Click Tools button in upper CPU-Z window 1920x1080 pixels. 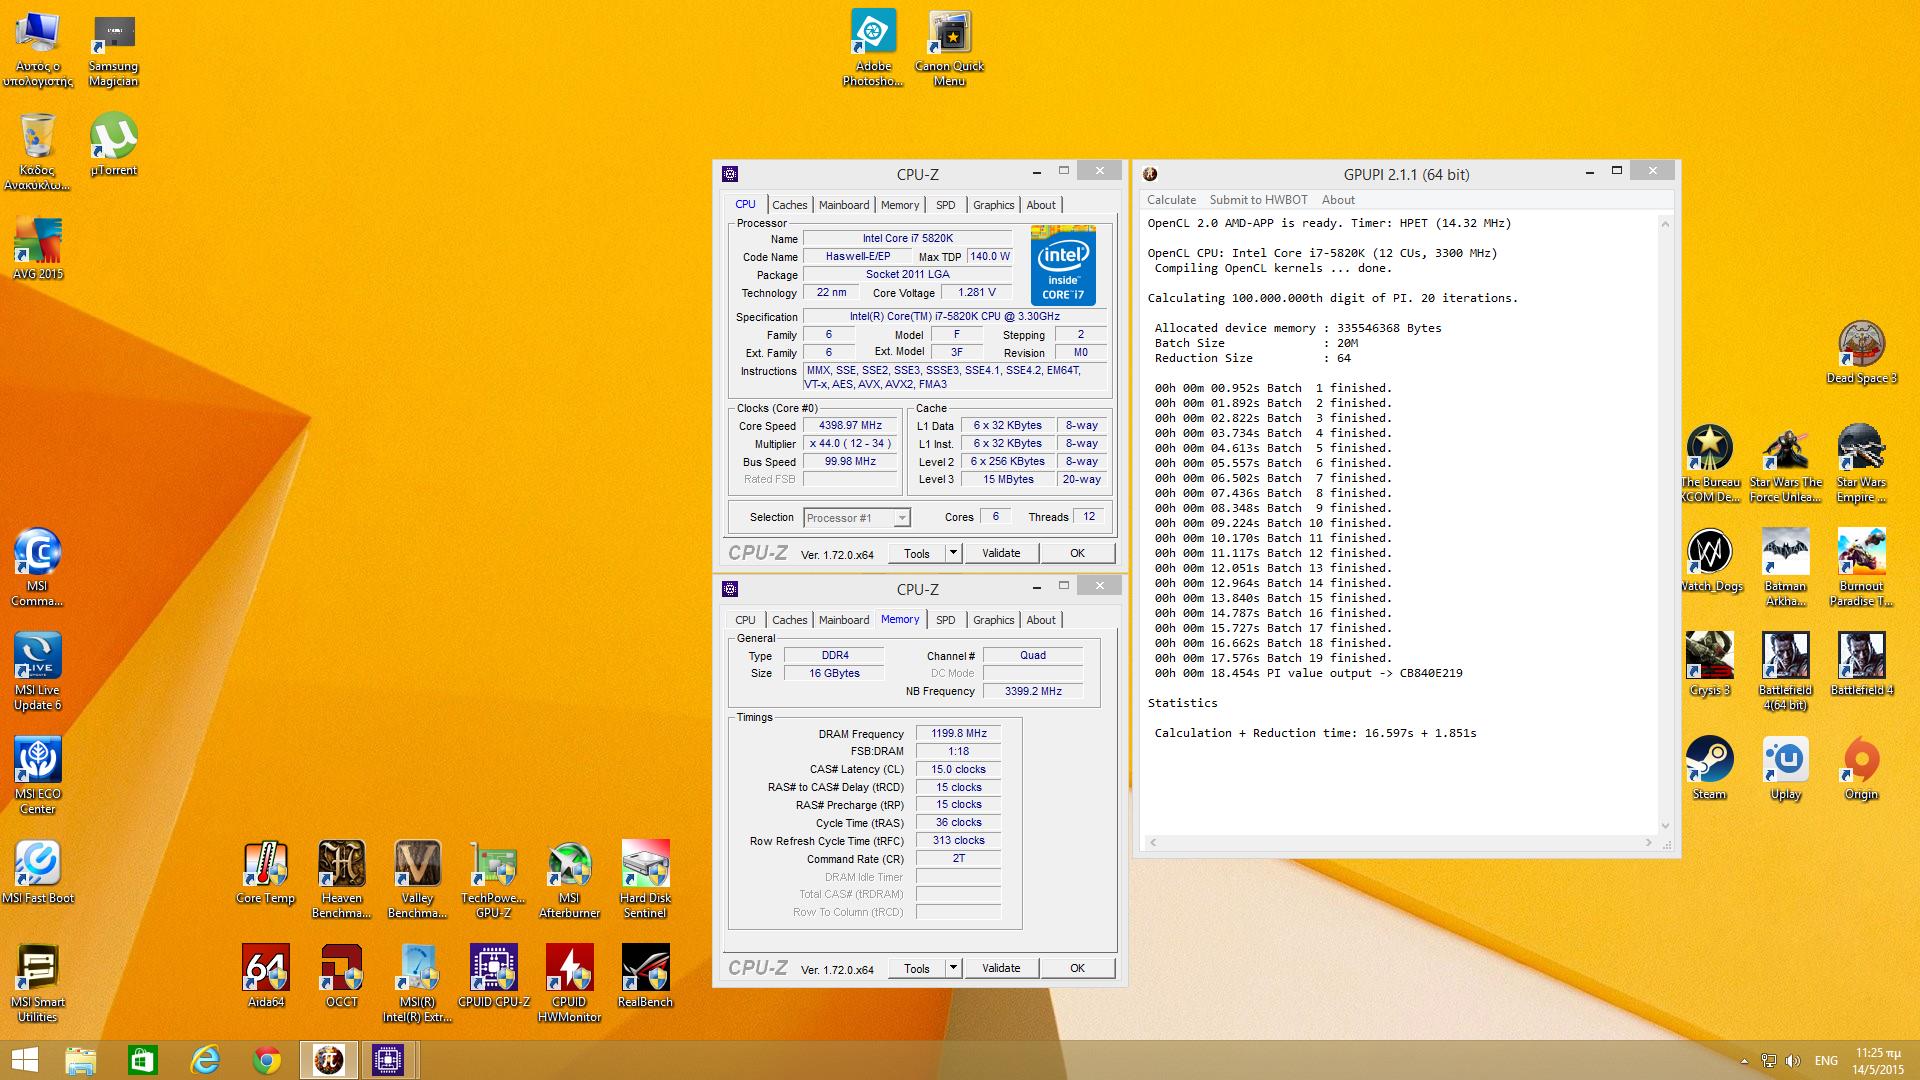pyautogui.click(x=917, y=553)
